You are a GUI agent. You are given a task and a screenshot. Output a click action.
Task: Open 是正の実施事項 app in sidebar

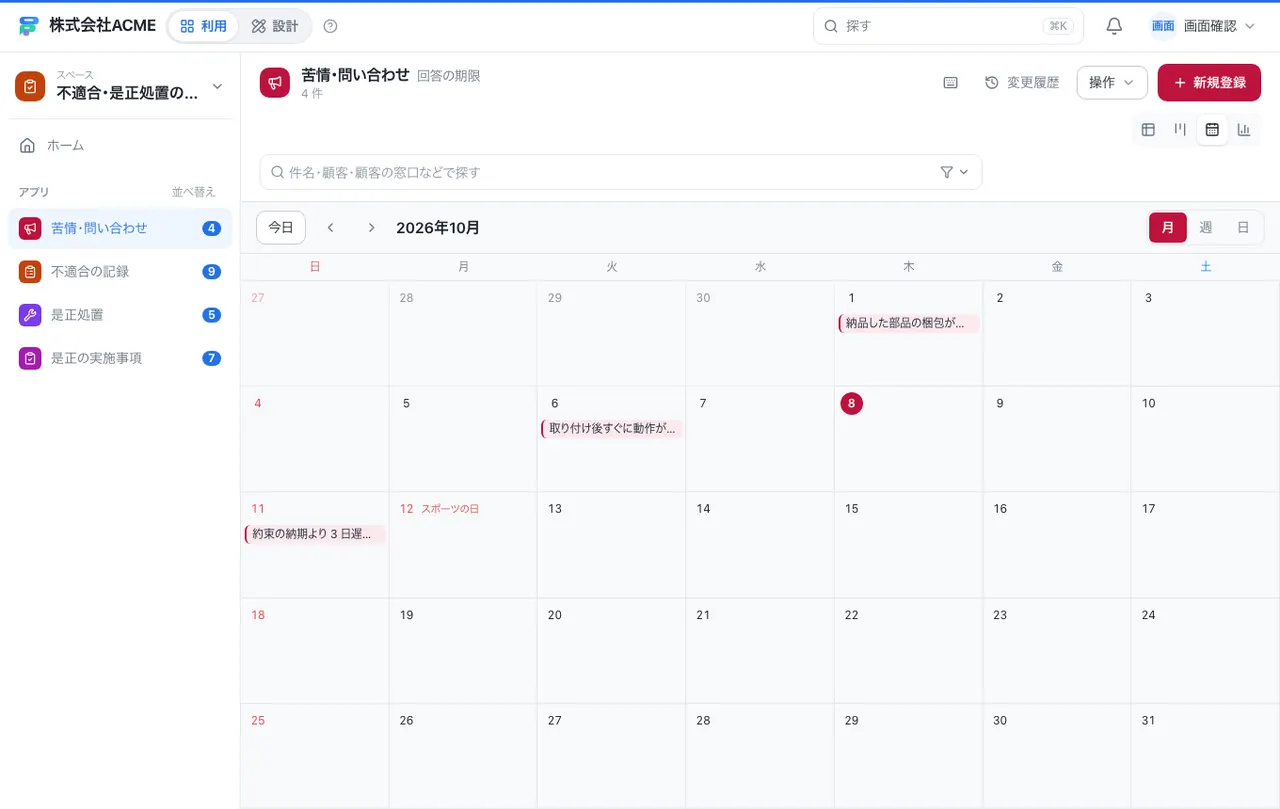120,358
